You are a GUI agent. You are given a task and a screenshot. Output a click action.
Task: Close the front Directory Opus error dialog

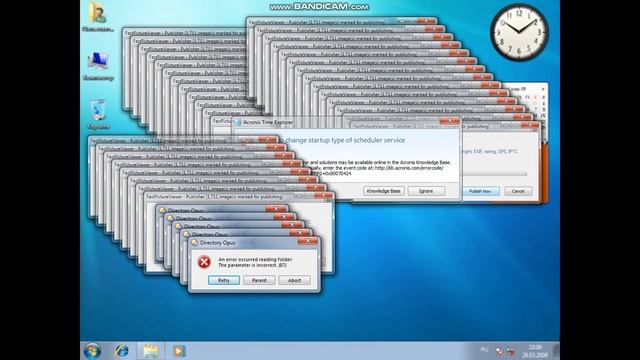(307, 241)
